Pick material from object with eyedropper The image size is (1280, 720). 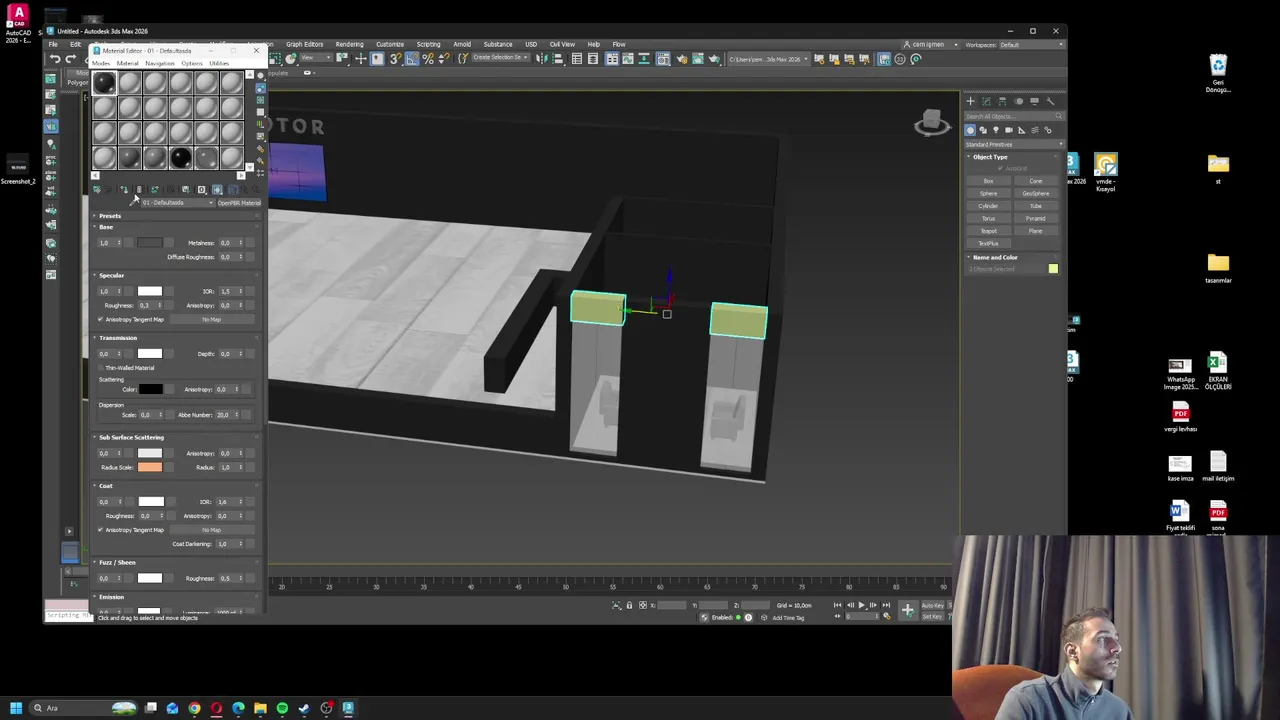click(x=134, y=203)
